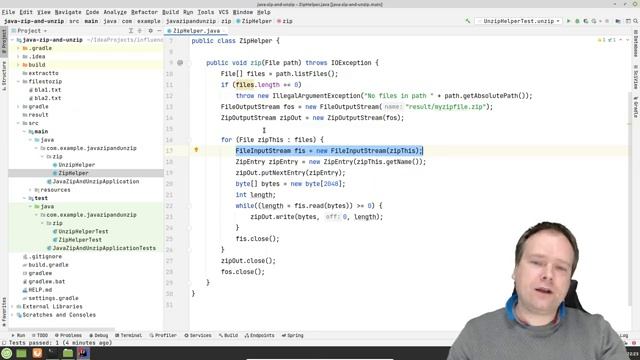Viewport: 640px width, 360px height.
Task: Open the Spring tool window
Action: (x=293, y=336)
